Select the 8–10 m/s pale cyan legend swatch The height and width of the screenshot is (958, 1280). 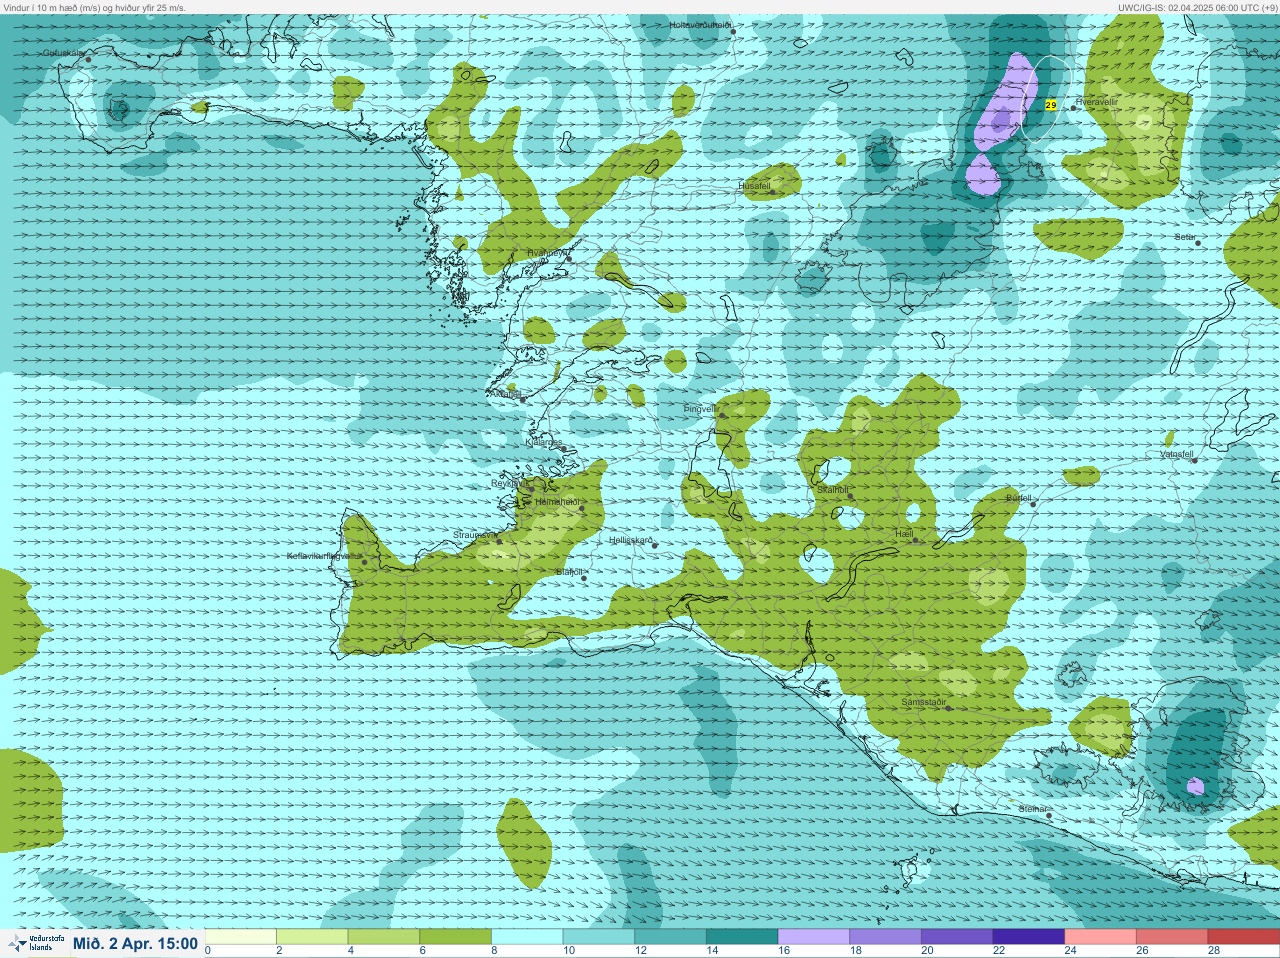pos(527,937)
